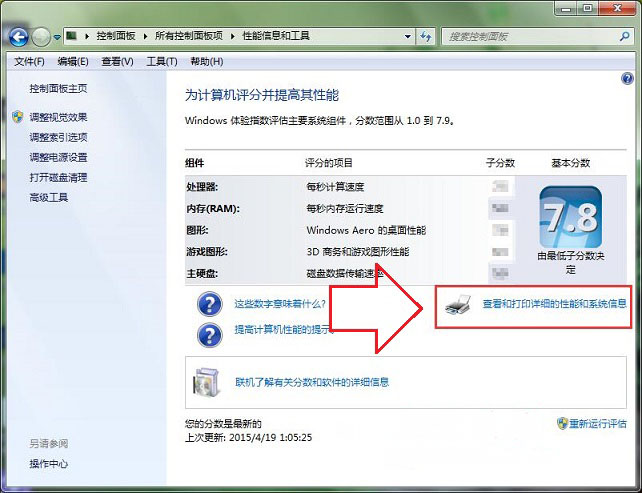Click the 主硬盘 row label

pyautogui.click(x=202, y=273)
